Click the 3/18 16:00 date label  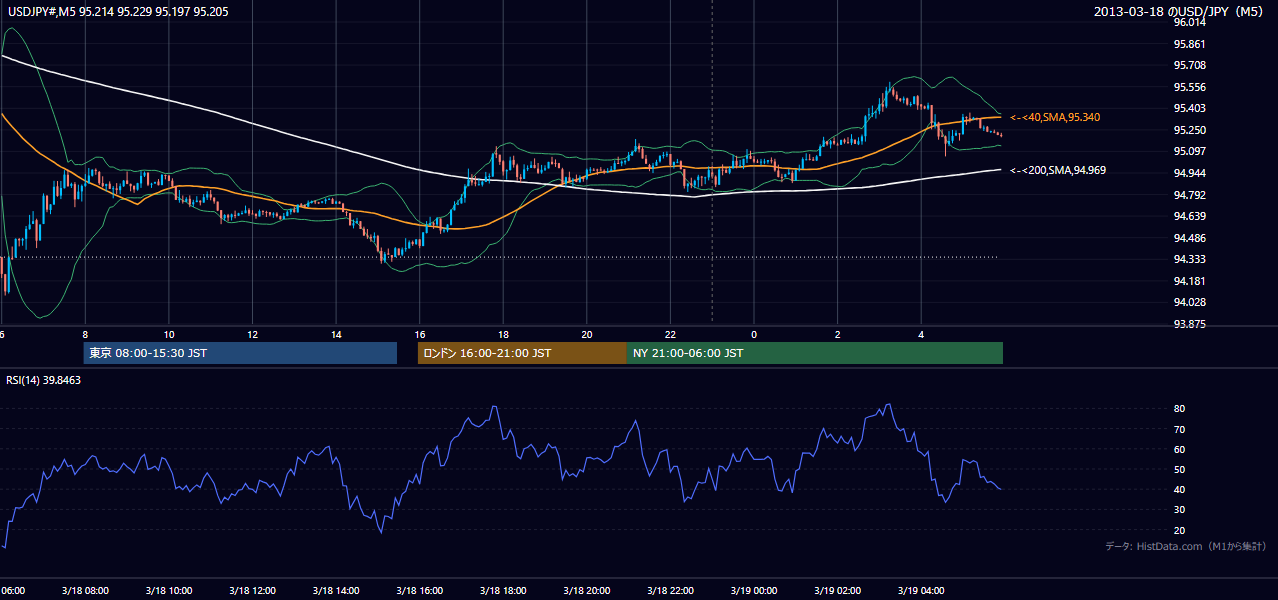point(419,591)
